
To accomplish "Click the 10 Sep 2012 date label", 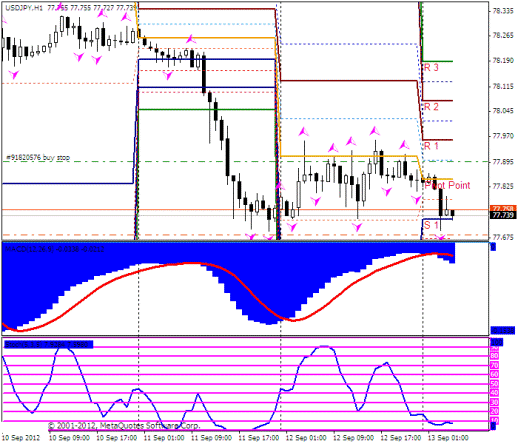I will click(x=21, y=438).
